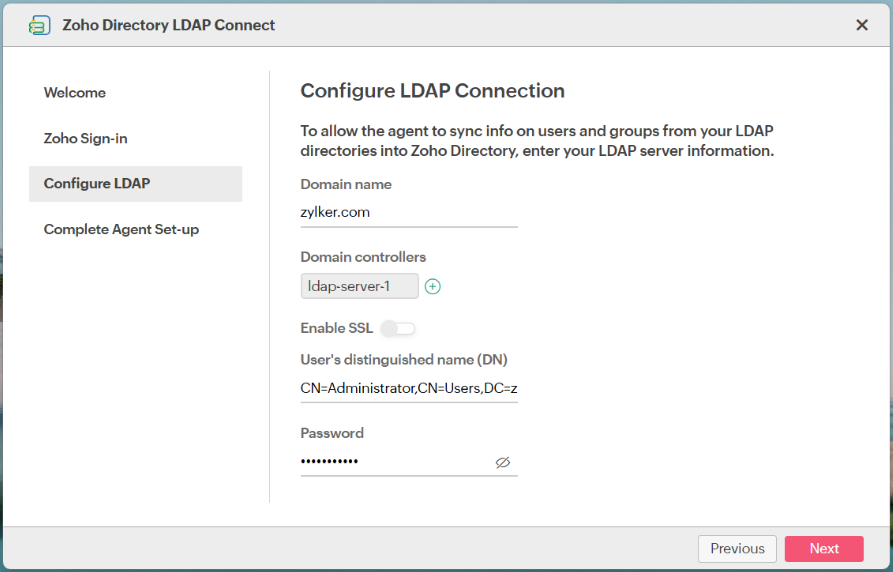This screenshot has width=893, height=572.
Task: Focus the User's distinguished name field
Action: [408, 388]
